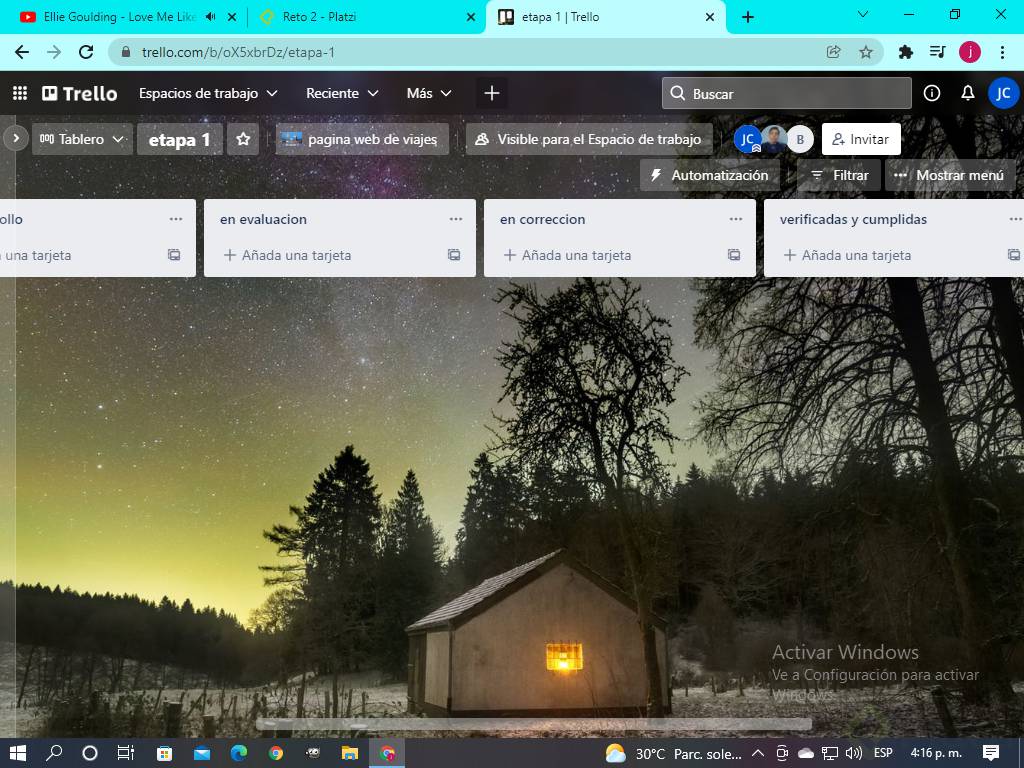
Task: Create card from template in leftmost list
Action: point(174,255)
